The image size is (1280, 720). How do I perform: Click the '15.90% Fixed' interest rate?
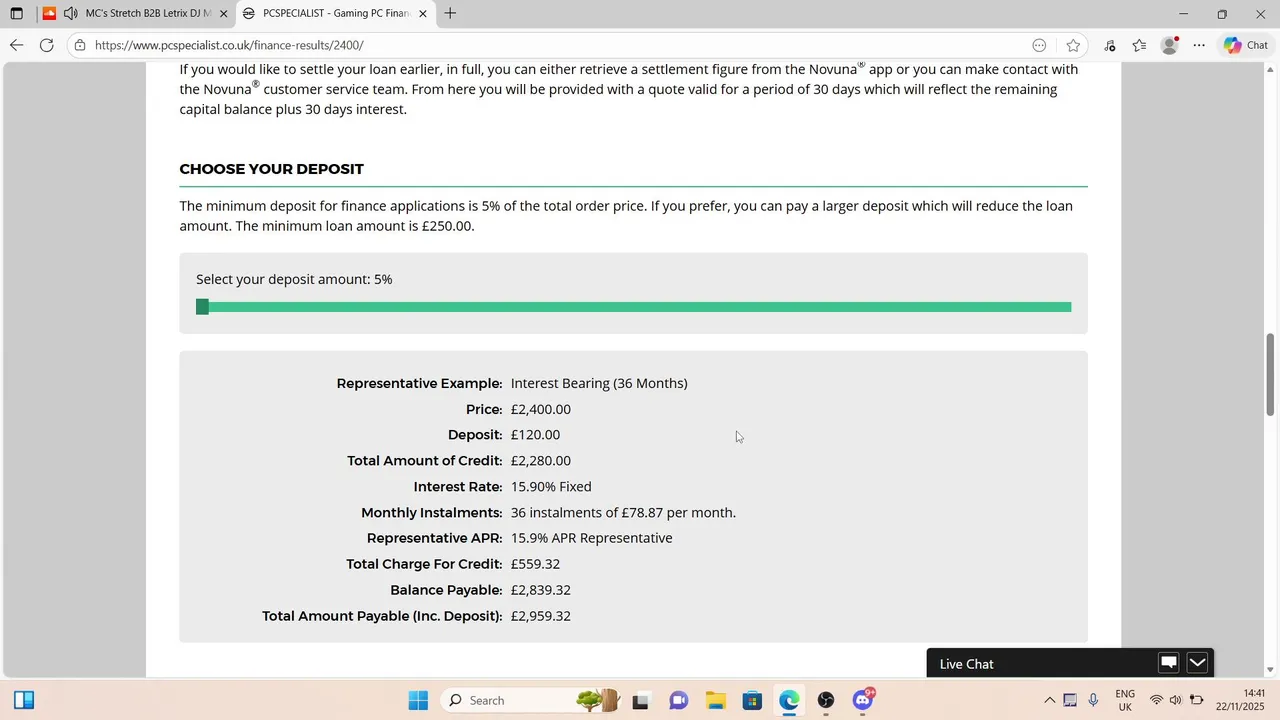[x=551, y=487]
